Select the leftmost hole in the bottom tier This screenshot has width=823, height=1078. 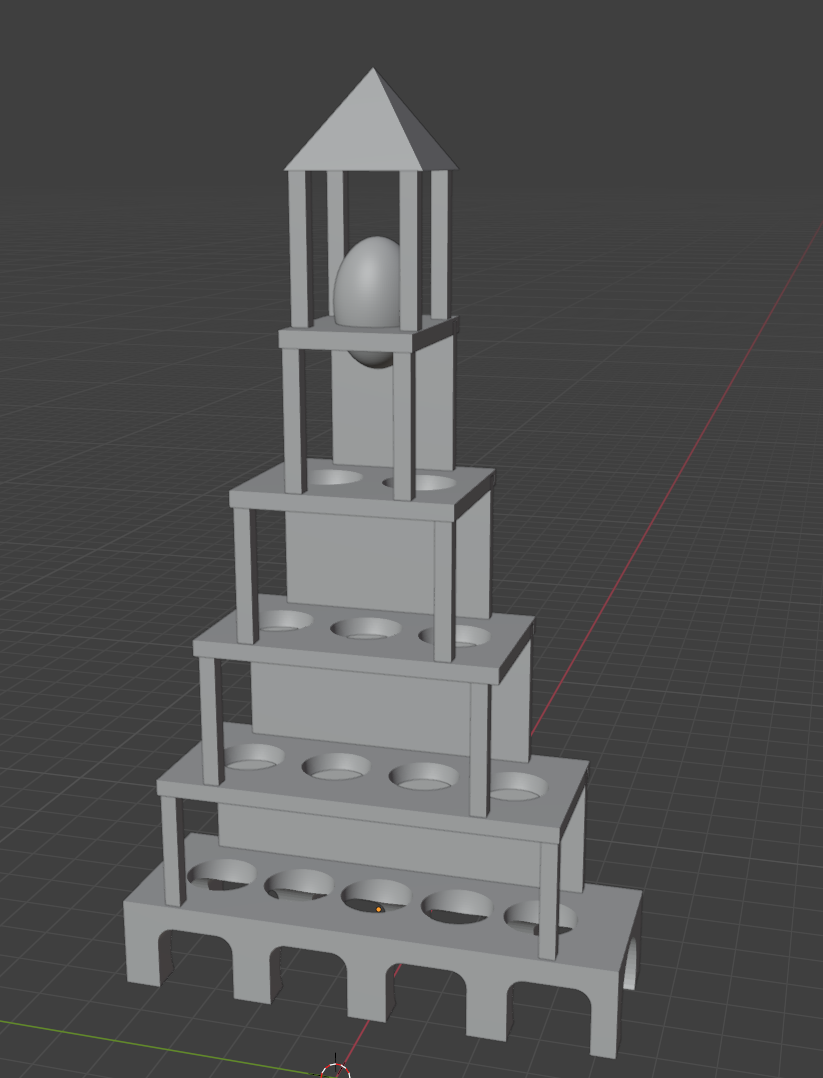click(221, 874)
